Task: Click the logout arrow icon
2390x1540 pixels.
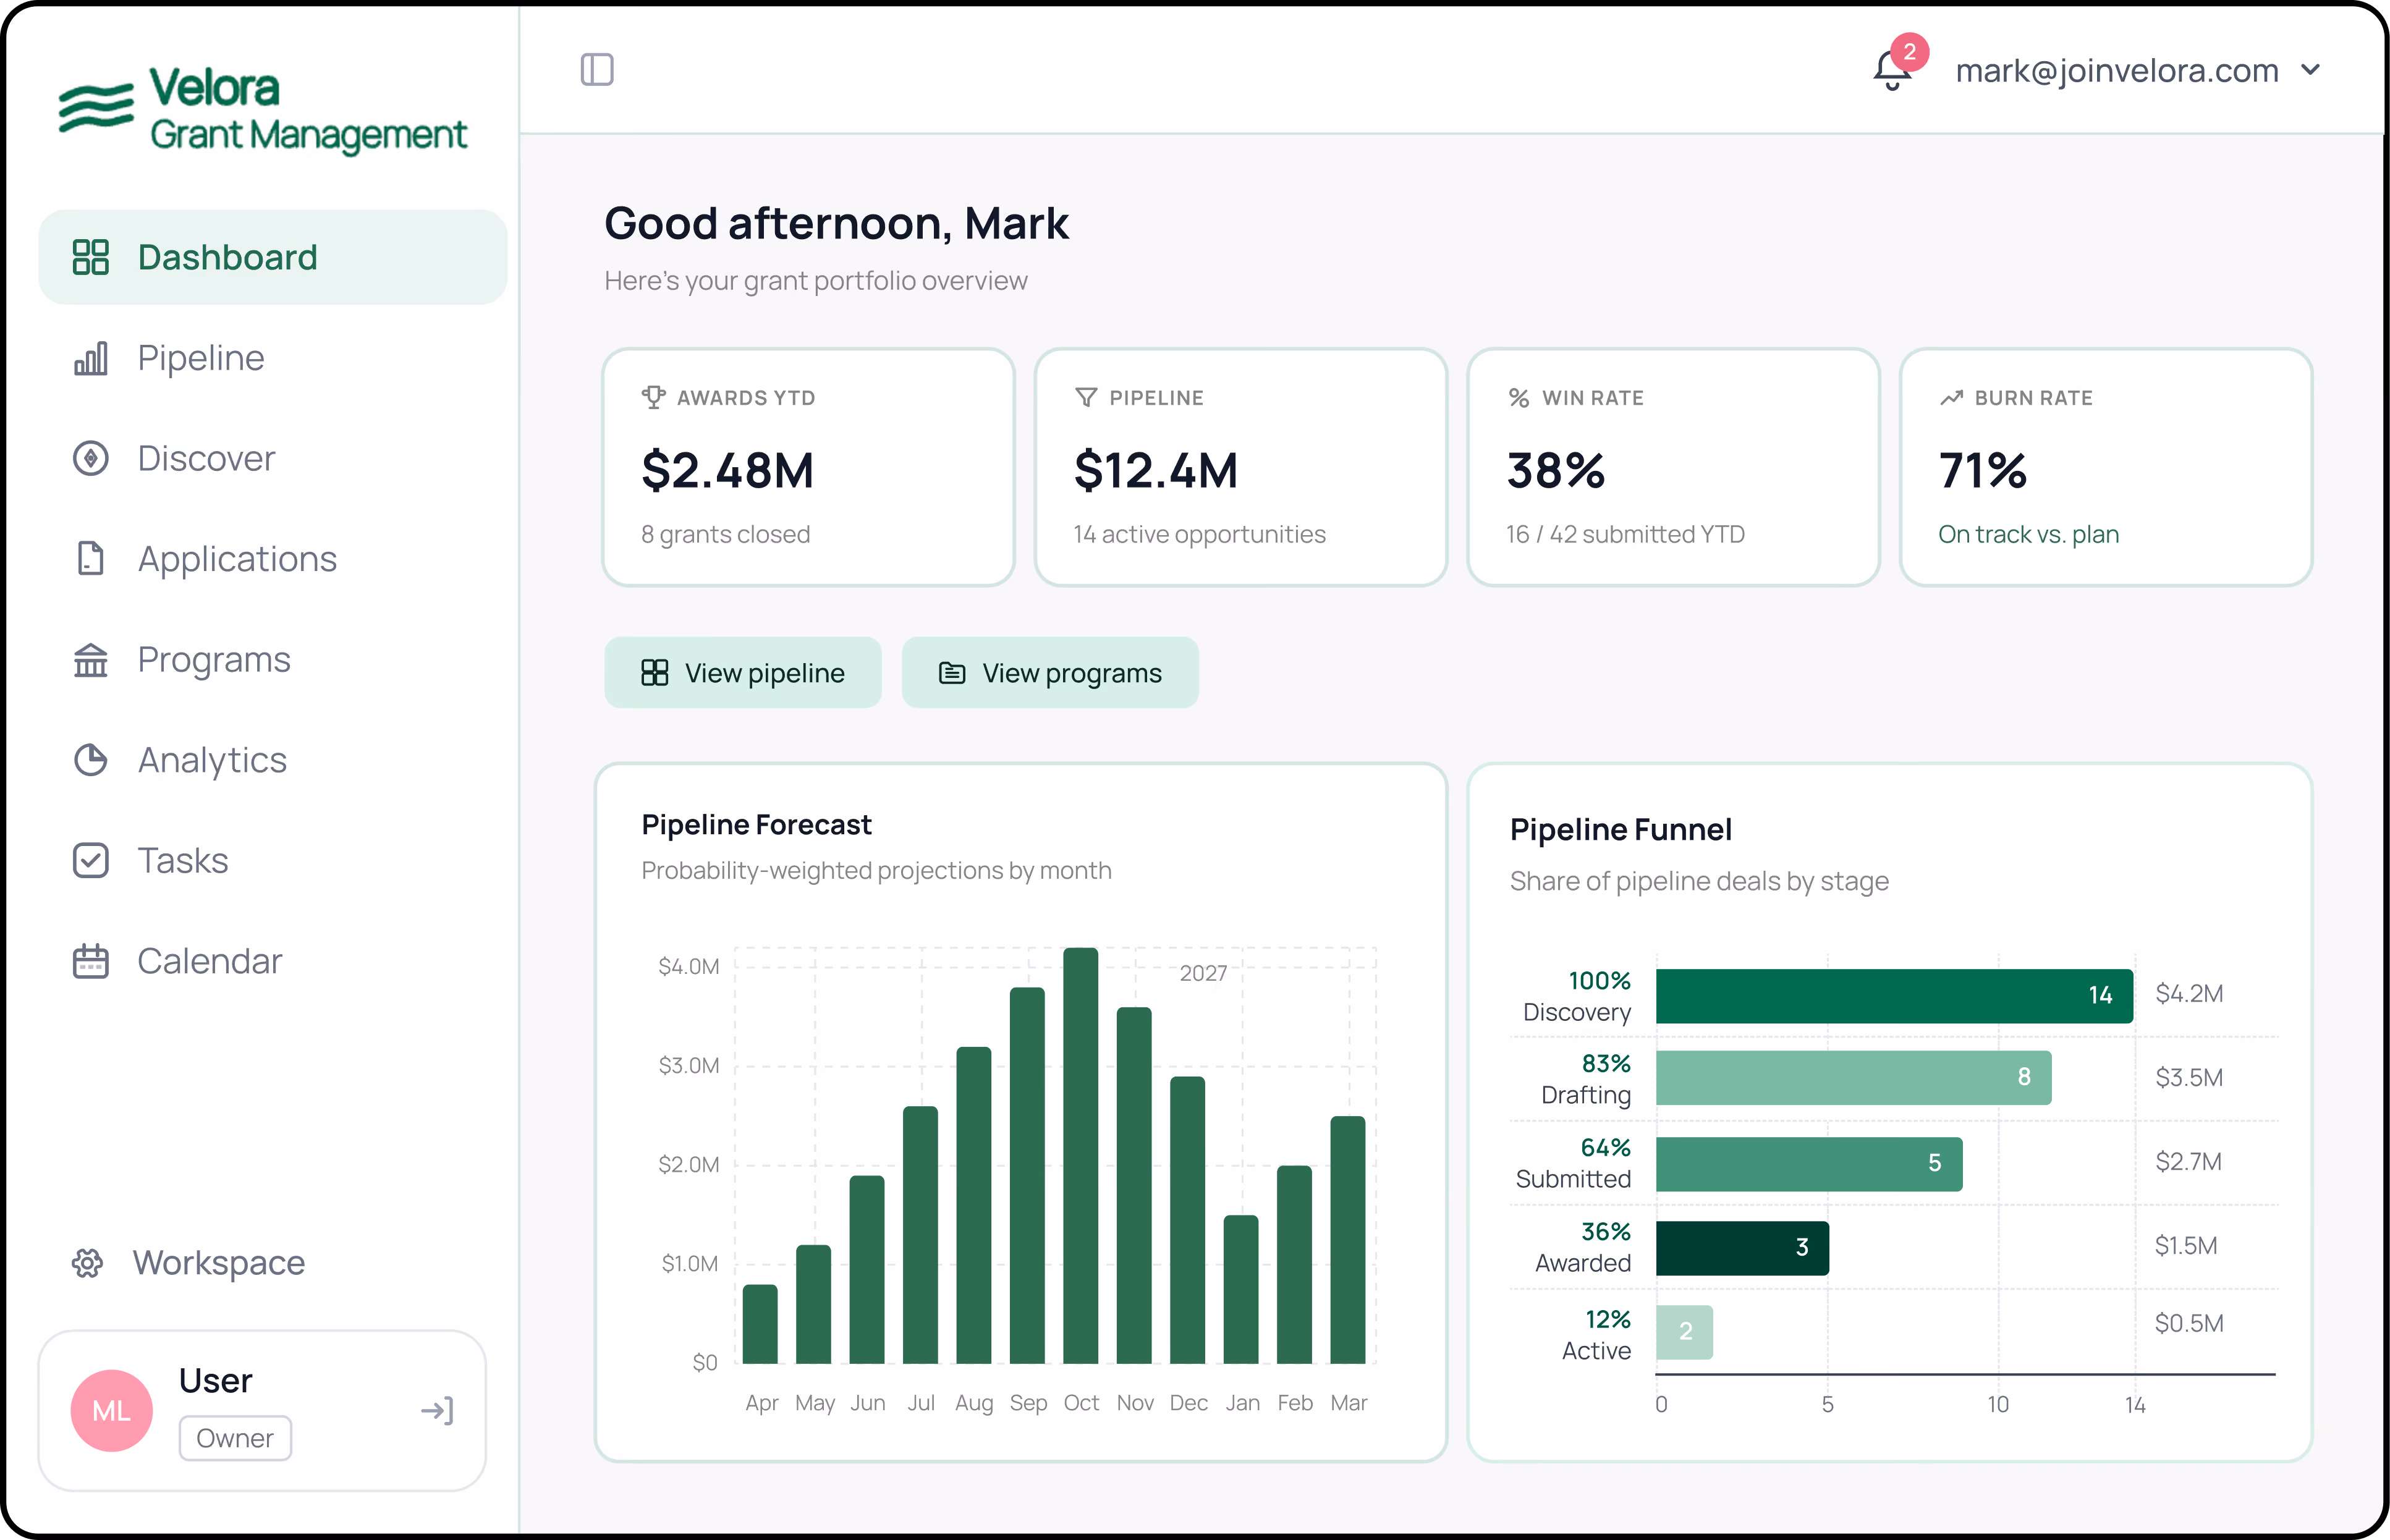Action: 437,1410
